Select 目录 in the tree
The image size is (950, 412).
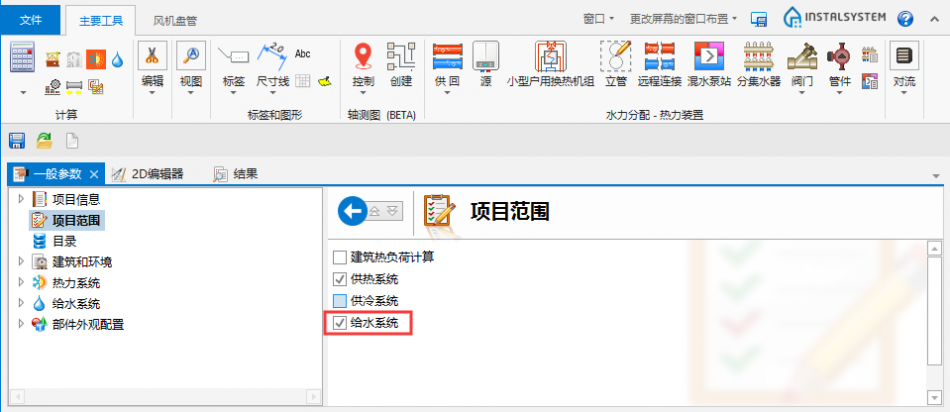(x=64, y=241)
